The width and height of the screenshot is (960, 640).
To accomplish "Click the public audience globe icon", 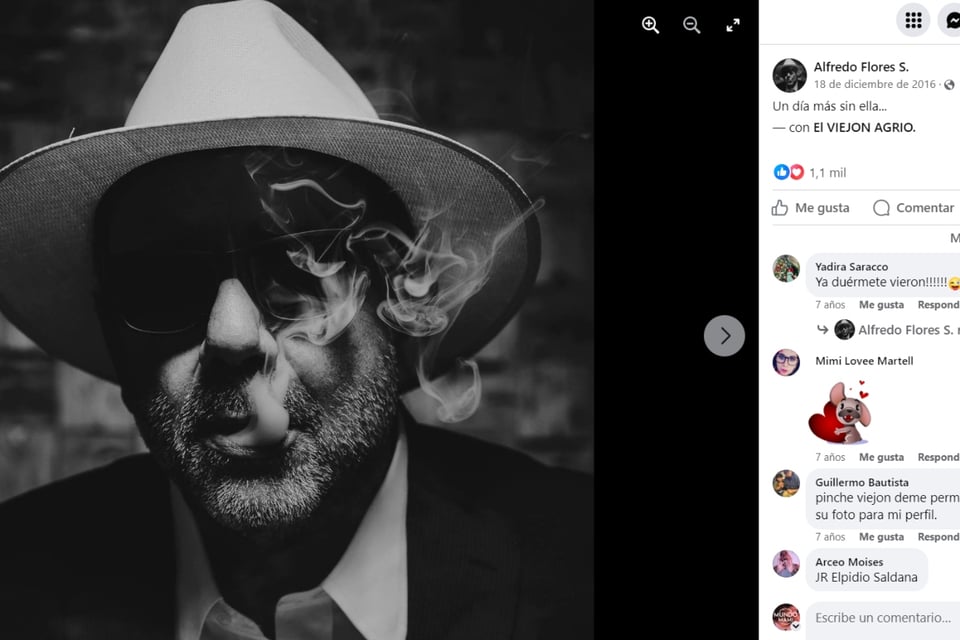I will [948, 85].
